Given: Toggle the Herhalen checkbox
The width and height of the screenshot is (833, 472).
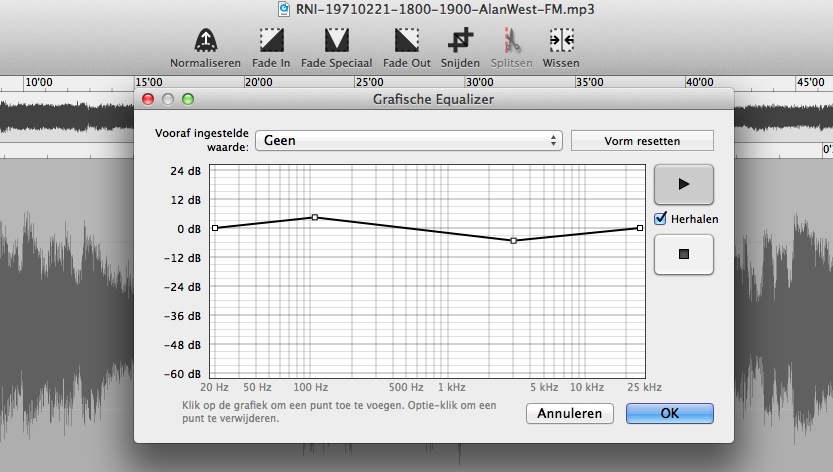Looking at the screenshot, I should pyautogui.click(x=660, y=219).
